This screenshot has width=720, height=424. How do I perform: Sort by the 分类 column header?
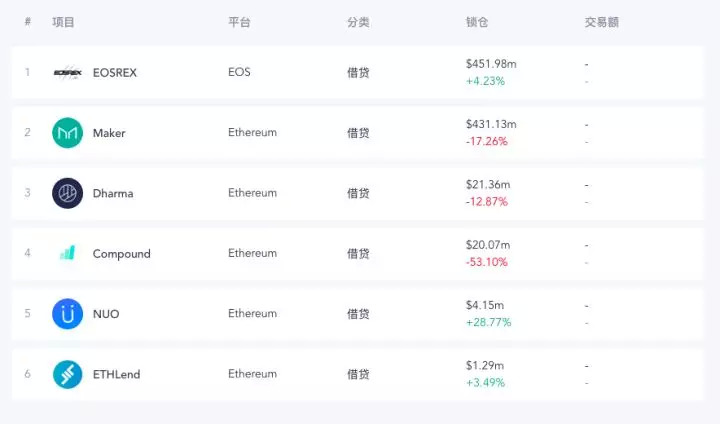[358, 22]
